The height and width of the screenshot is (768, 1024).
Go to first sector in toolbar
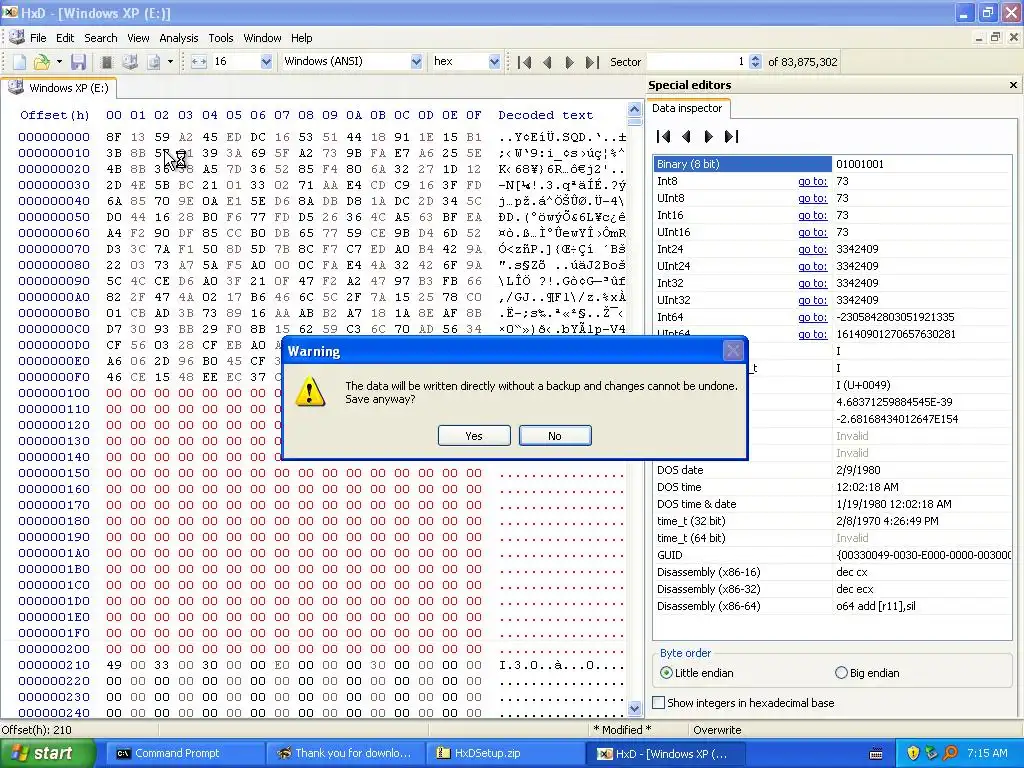524,62
